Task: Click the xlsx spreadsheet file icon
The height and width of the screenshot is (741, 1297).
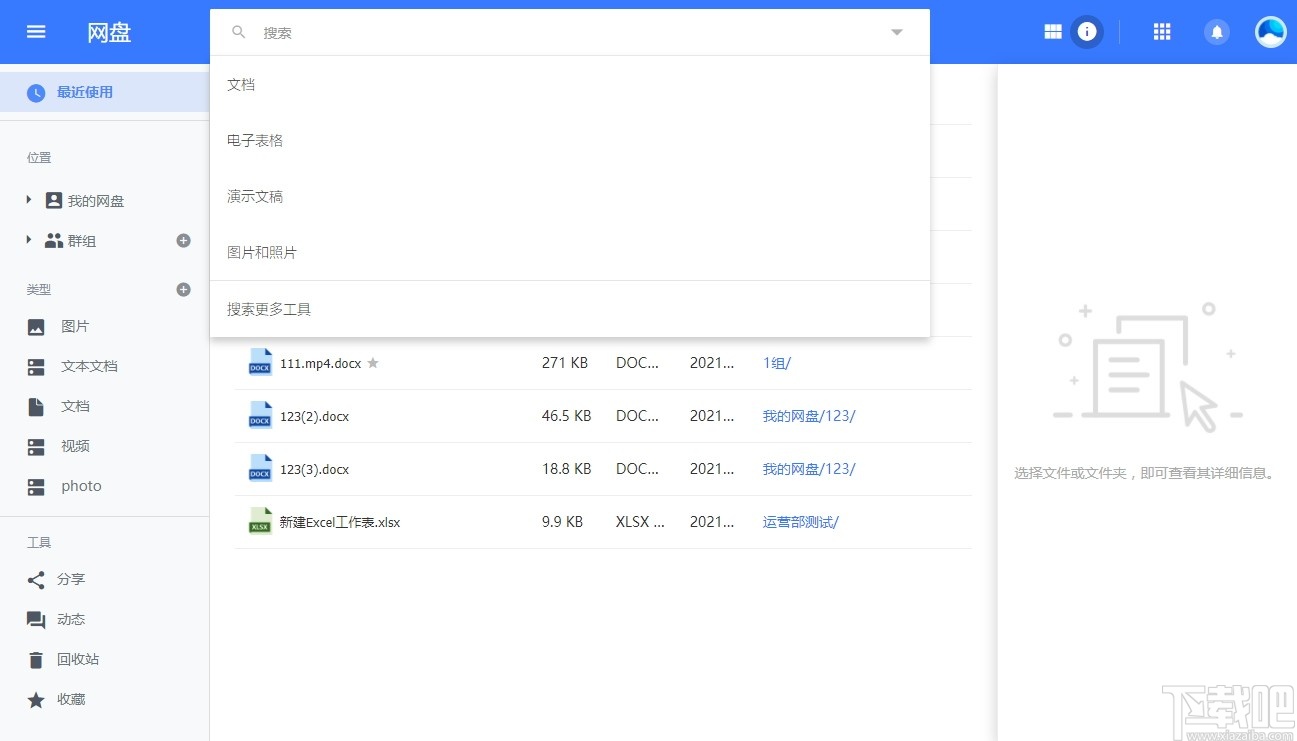Action: 260,521
